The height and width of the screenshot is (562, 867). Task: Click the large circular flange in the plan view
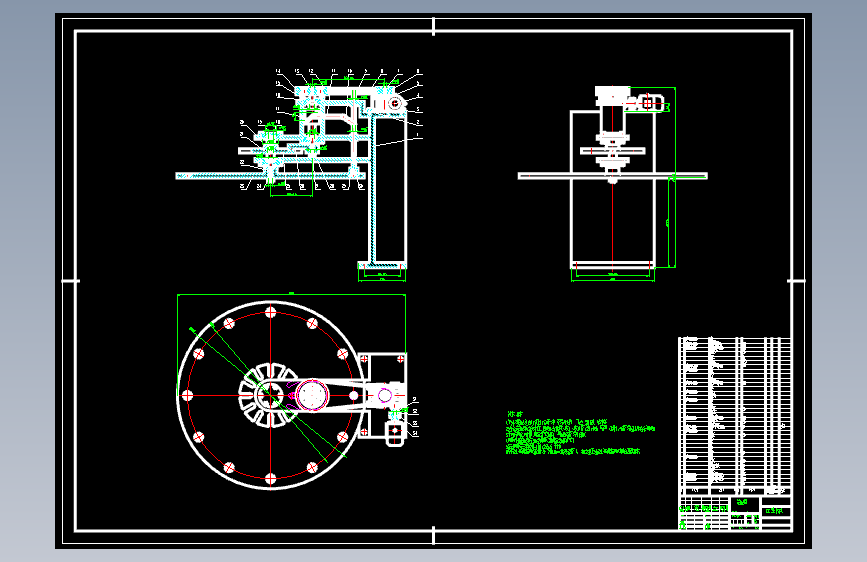(x=270, y=395)
